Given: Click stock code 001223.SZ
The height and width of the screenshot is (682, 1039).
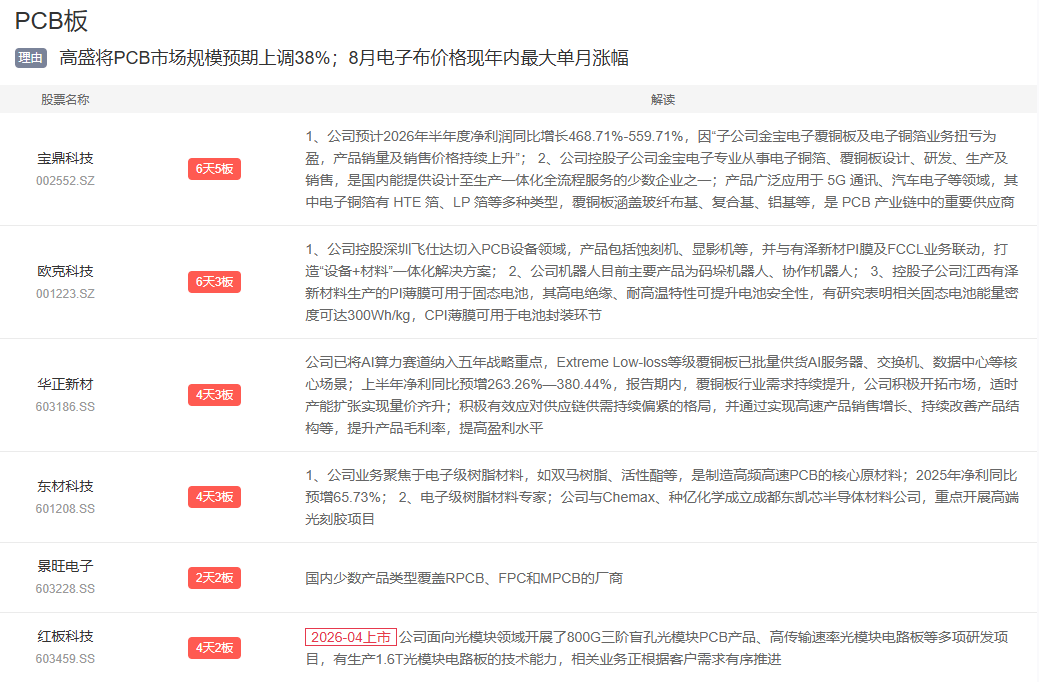Looking at the screenshot, I should coord(65,294).
